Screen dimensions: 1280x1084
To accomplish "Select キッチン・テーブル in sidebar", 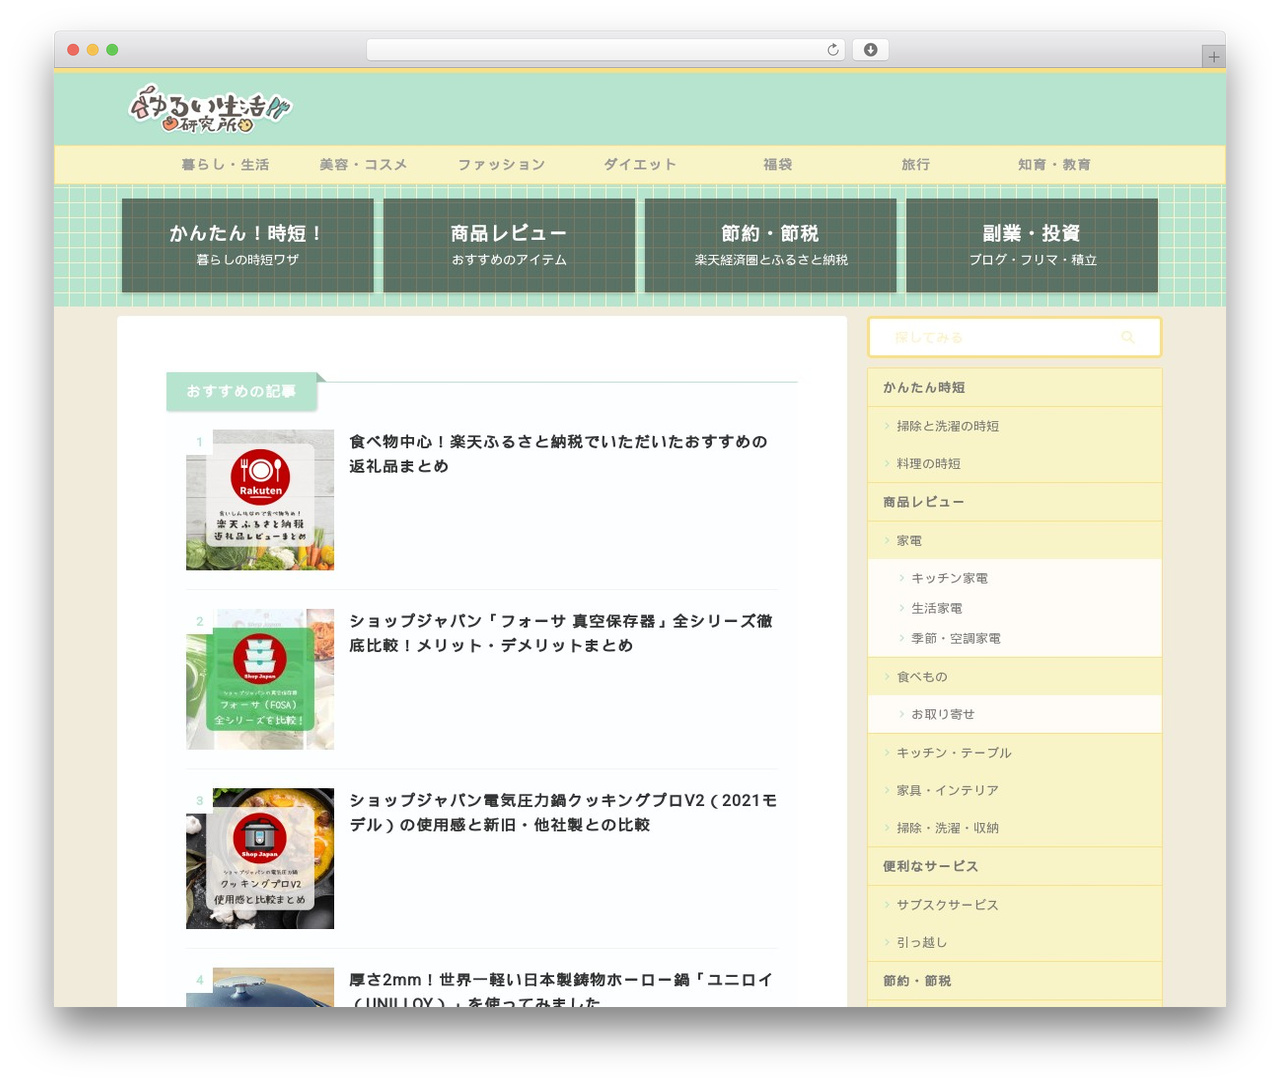I will (954, 753).
